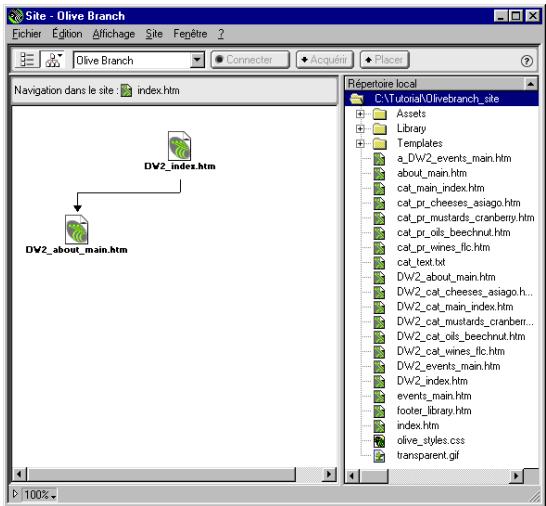The width and height of the screenshot is (546, 506).
Task: Switch to Site Map view icon
Action: pos(53,60)
